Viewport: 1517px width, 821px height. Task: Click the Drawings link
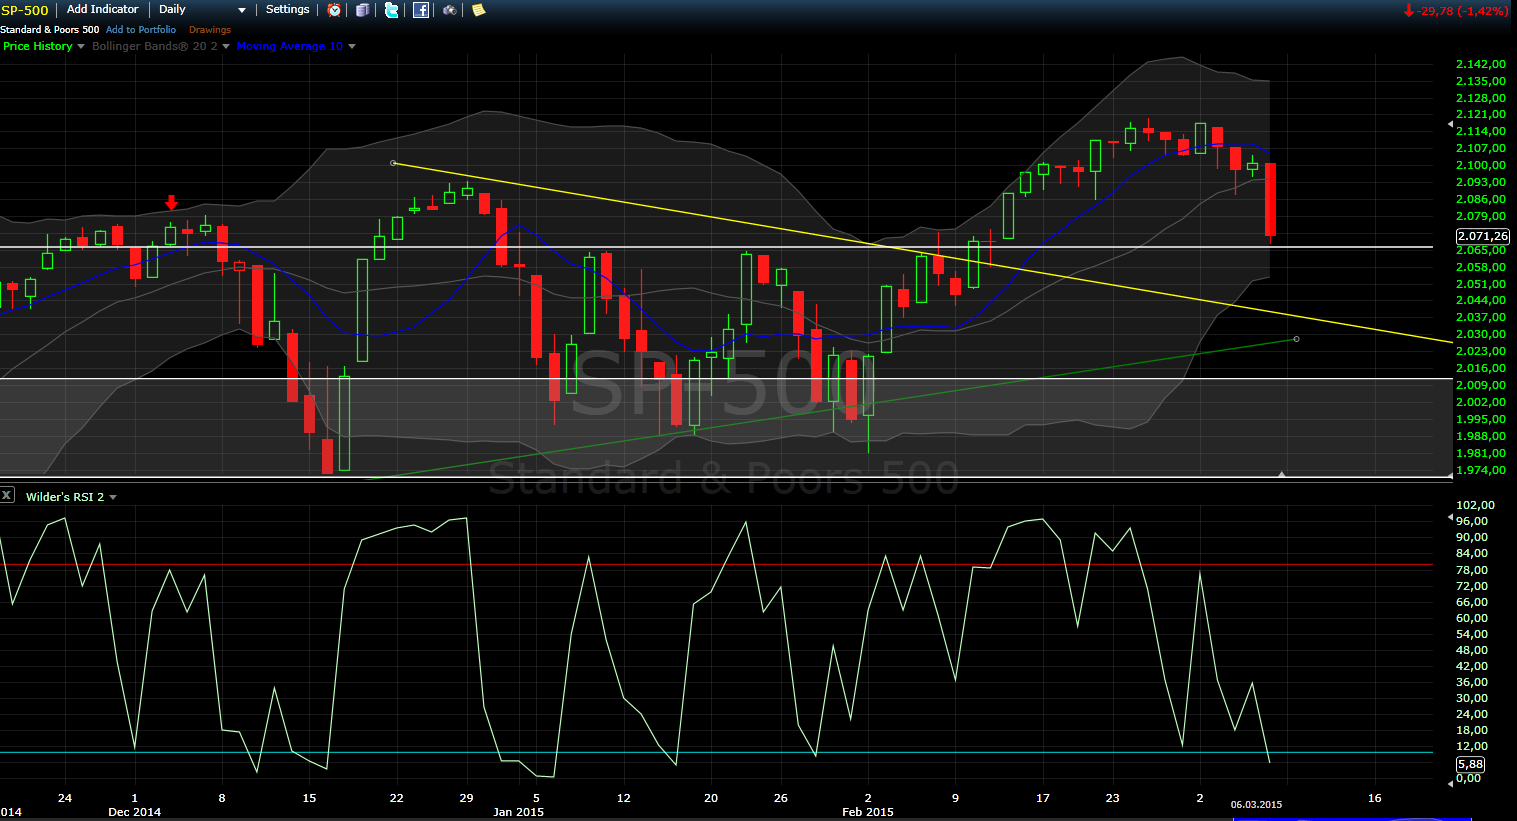click(x=210, y=30)
